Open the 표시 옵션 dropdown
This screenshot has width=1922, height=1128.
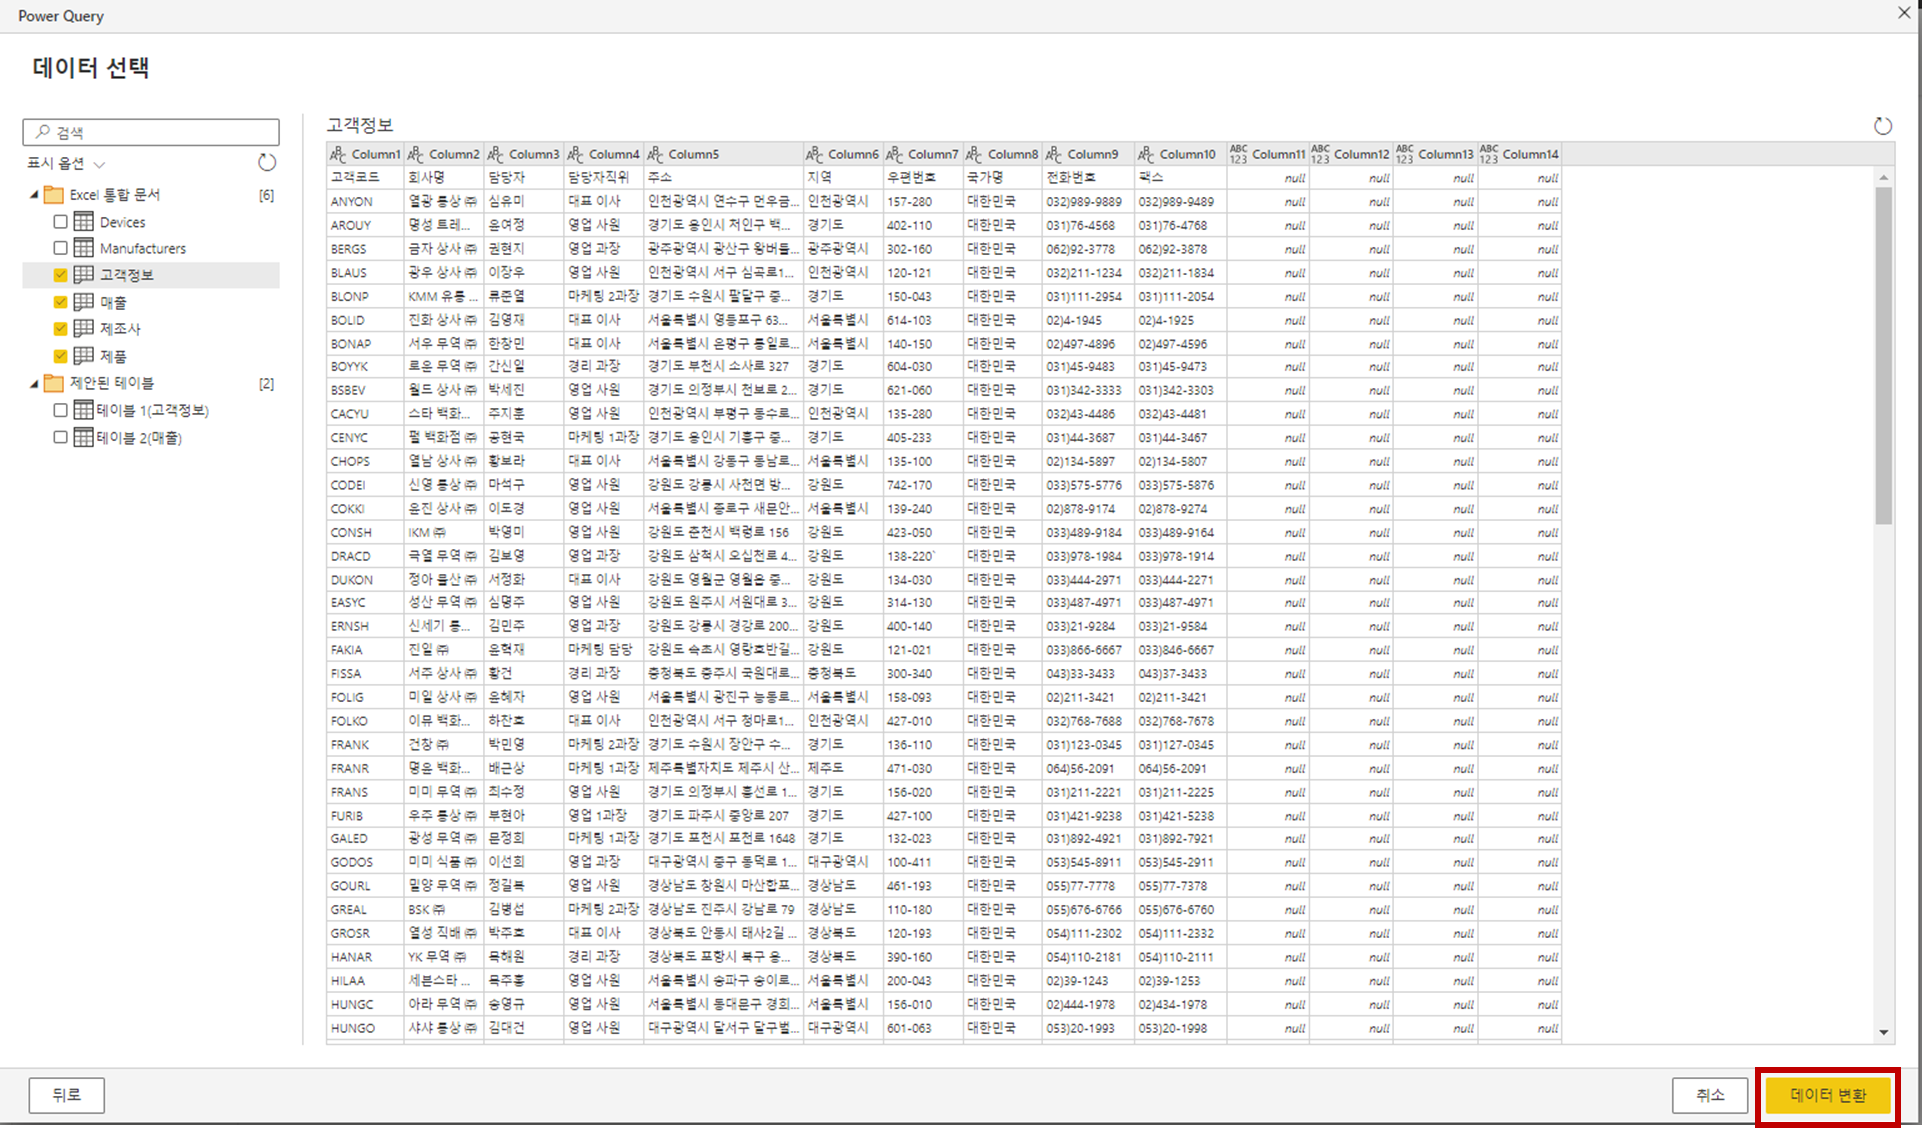pos(66,163)
